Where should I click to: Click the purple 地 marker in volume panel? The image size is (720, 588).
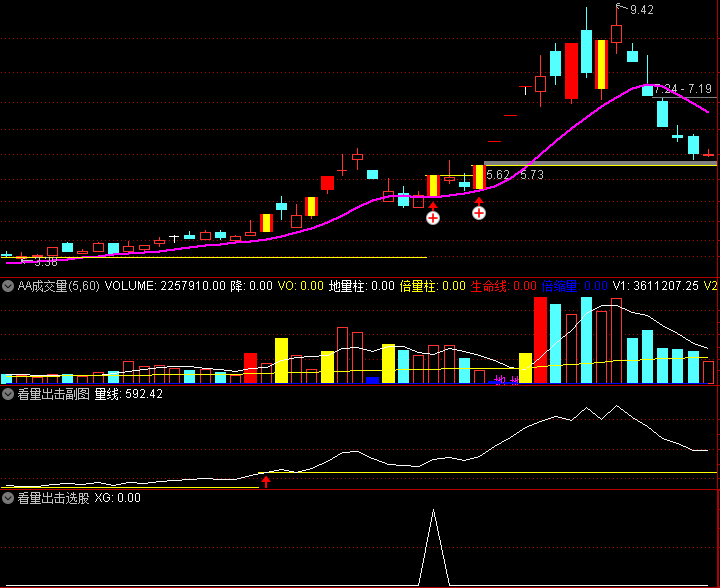click(x=501, y=380)
